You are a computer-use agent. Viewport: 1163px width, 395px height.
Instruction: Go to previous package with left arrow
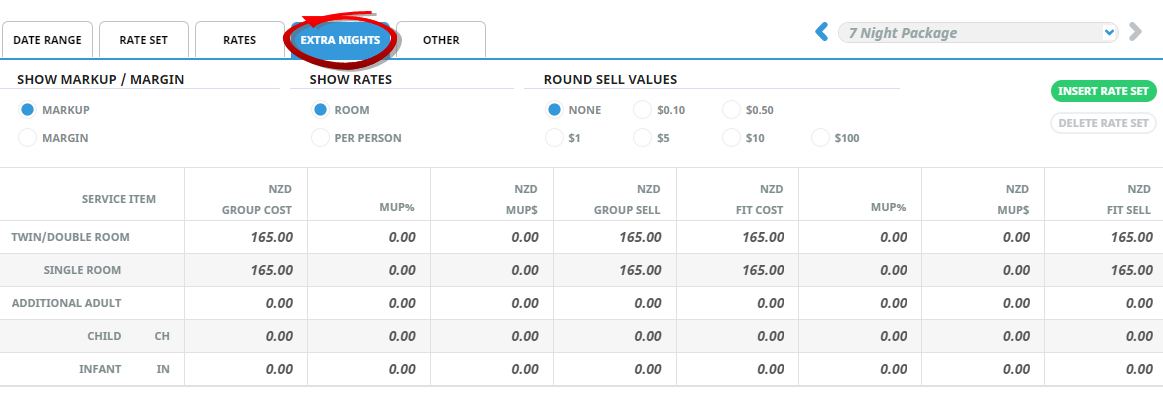coord(821,31)
